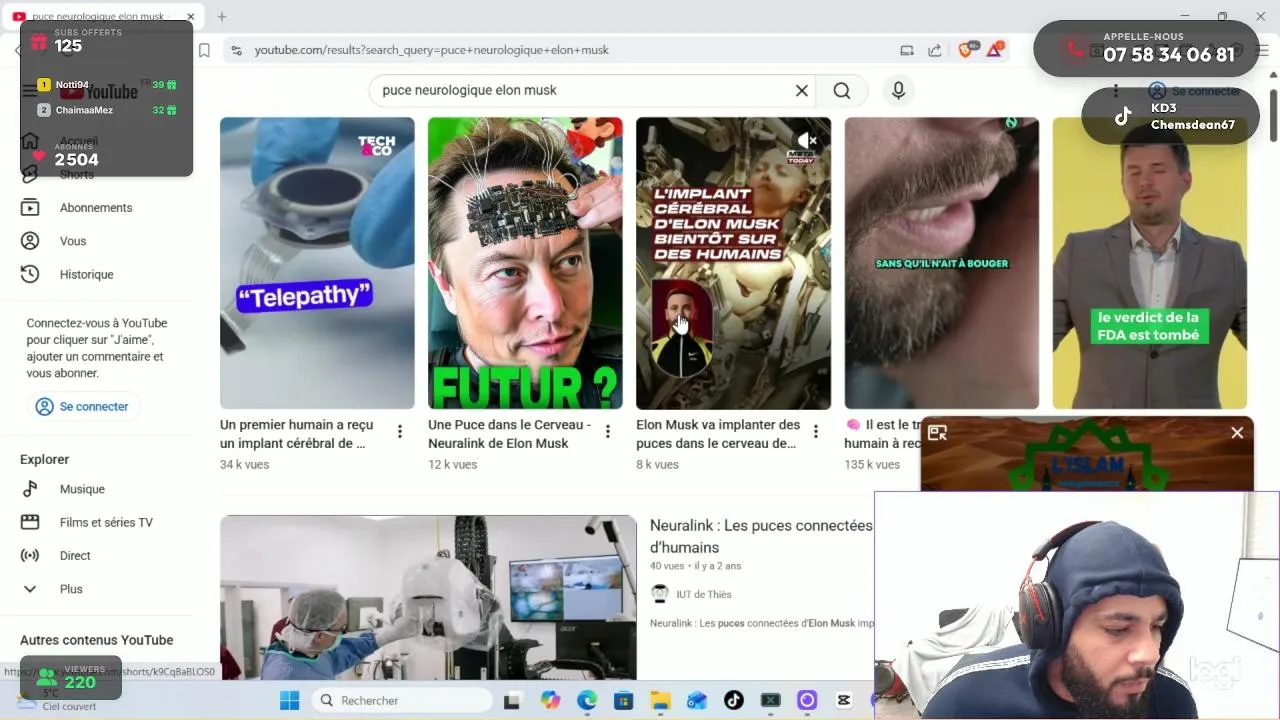The height and width of the screenshot is (720, 1280).
Task: Open title "Une Puce dans le Cerveau - Neuralink"
Action: (509, 434)
